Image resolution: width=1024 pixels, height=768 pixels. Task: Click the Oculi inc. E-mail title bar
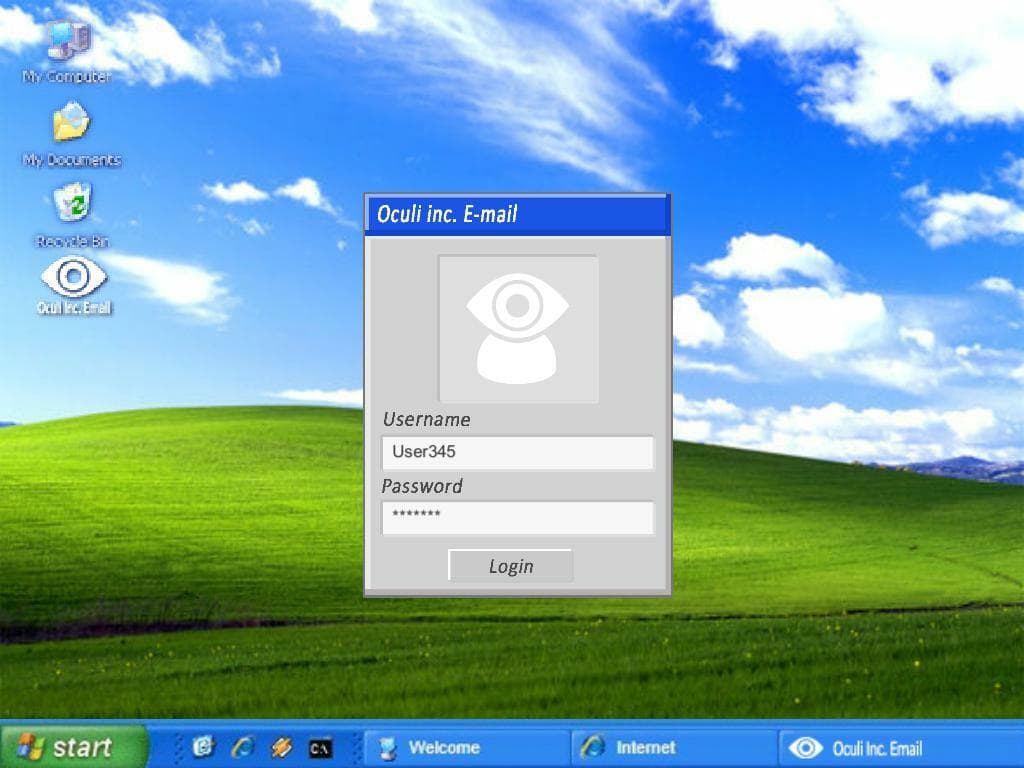(517, 214)
